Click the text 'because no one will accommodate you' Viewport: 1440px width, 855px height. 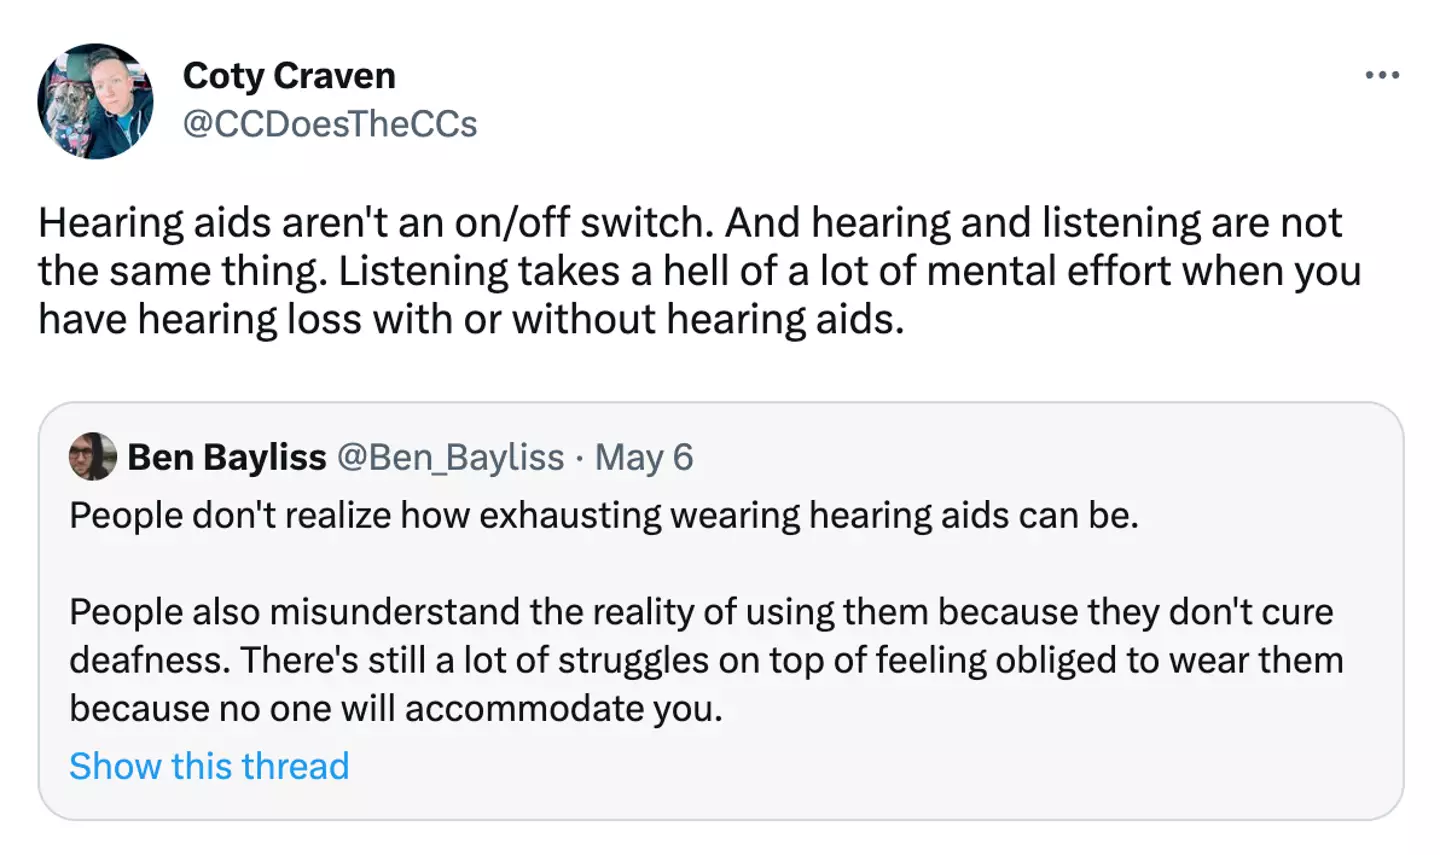[x=395, y=708]
